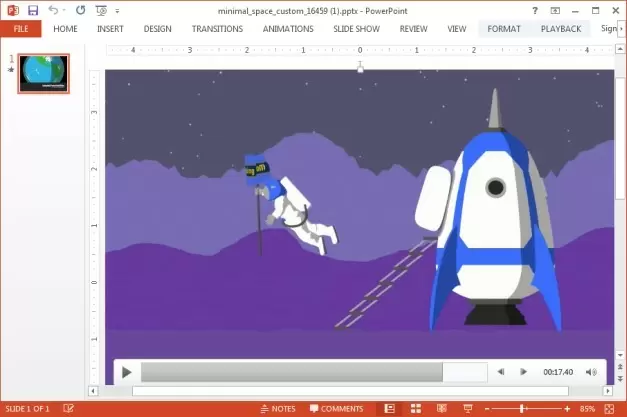
Task: Switch to the Playback tab
Action: click(560, 29)
